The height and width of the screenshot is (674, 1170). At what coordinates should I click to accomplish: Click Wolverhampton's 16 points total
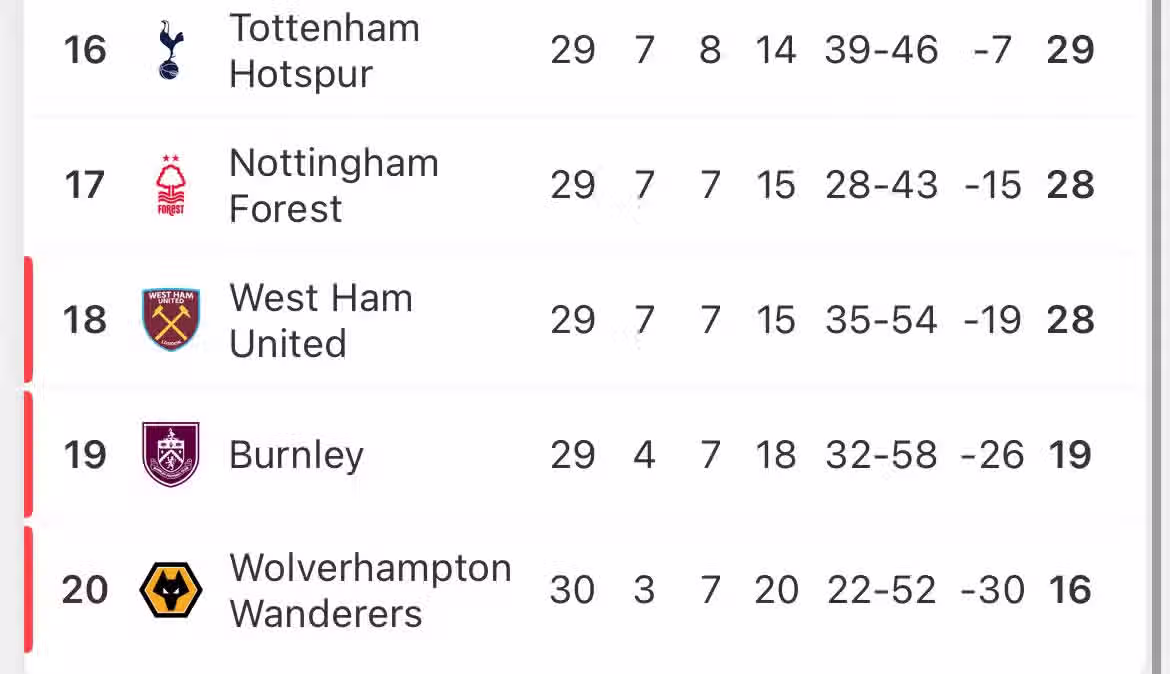(x=1070, y=590)
